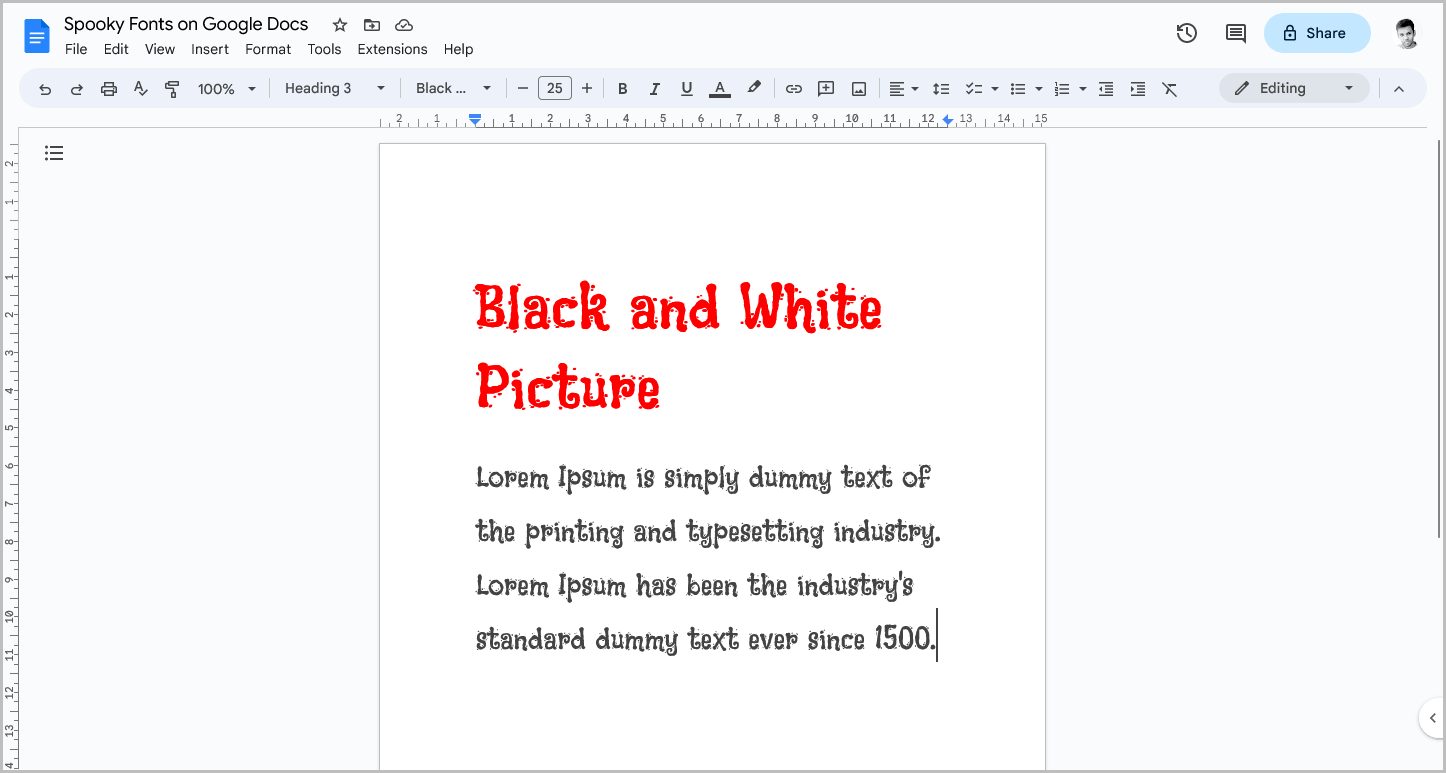Viewport: 1446px width, 773px height.
Task: Select the Paint format tool
Action: coord(172,88)
